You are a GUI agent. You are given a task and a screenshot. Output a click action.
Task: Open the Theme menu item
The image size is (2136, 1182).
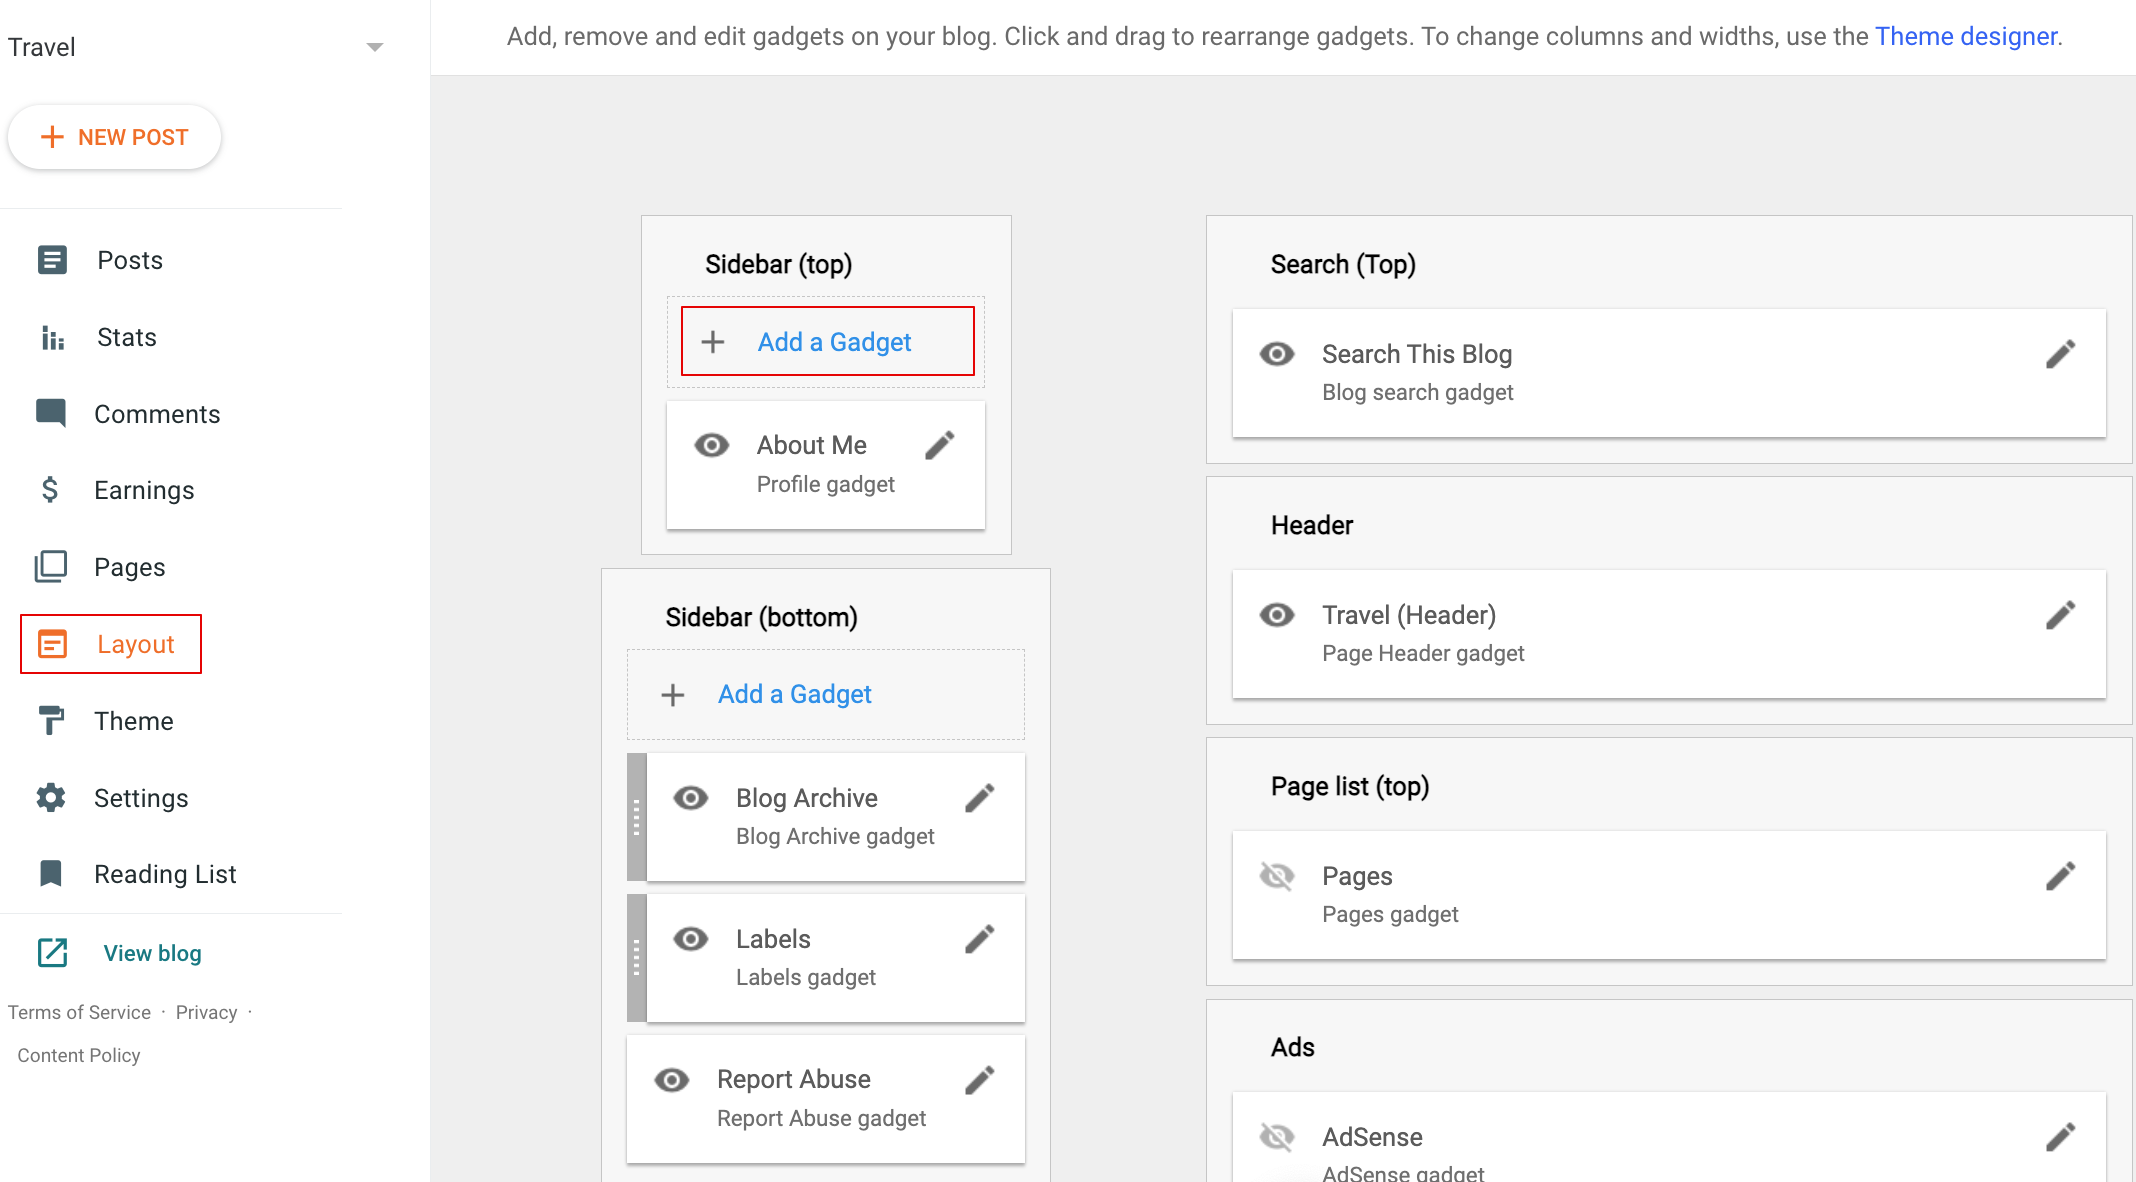click(x=134, y=721)
